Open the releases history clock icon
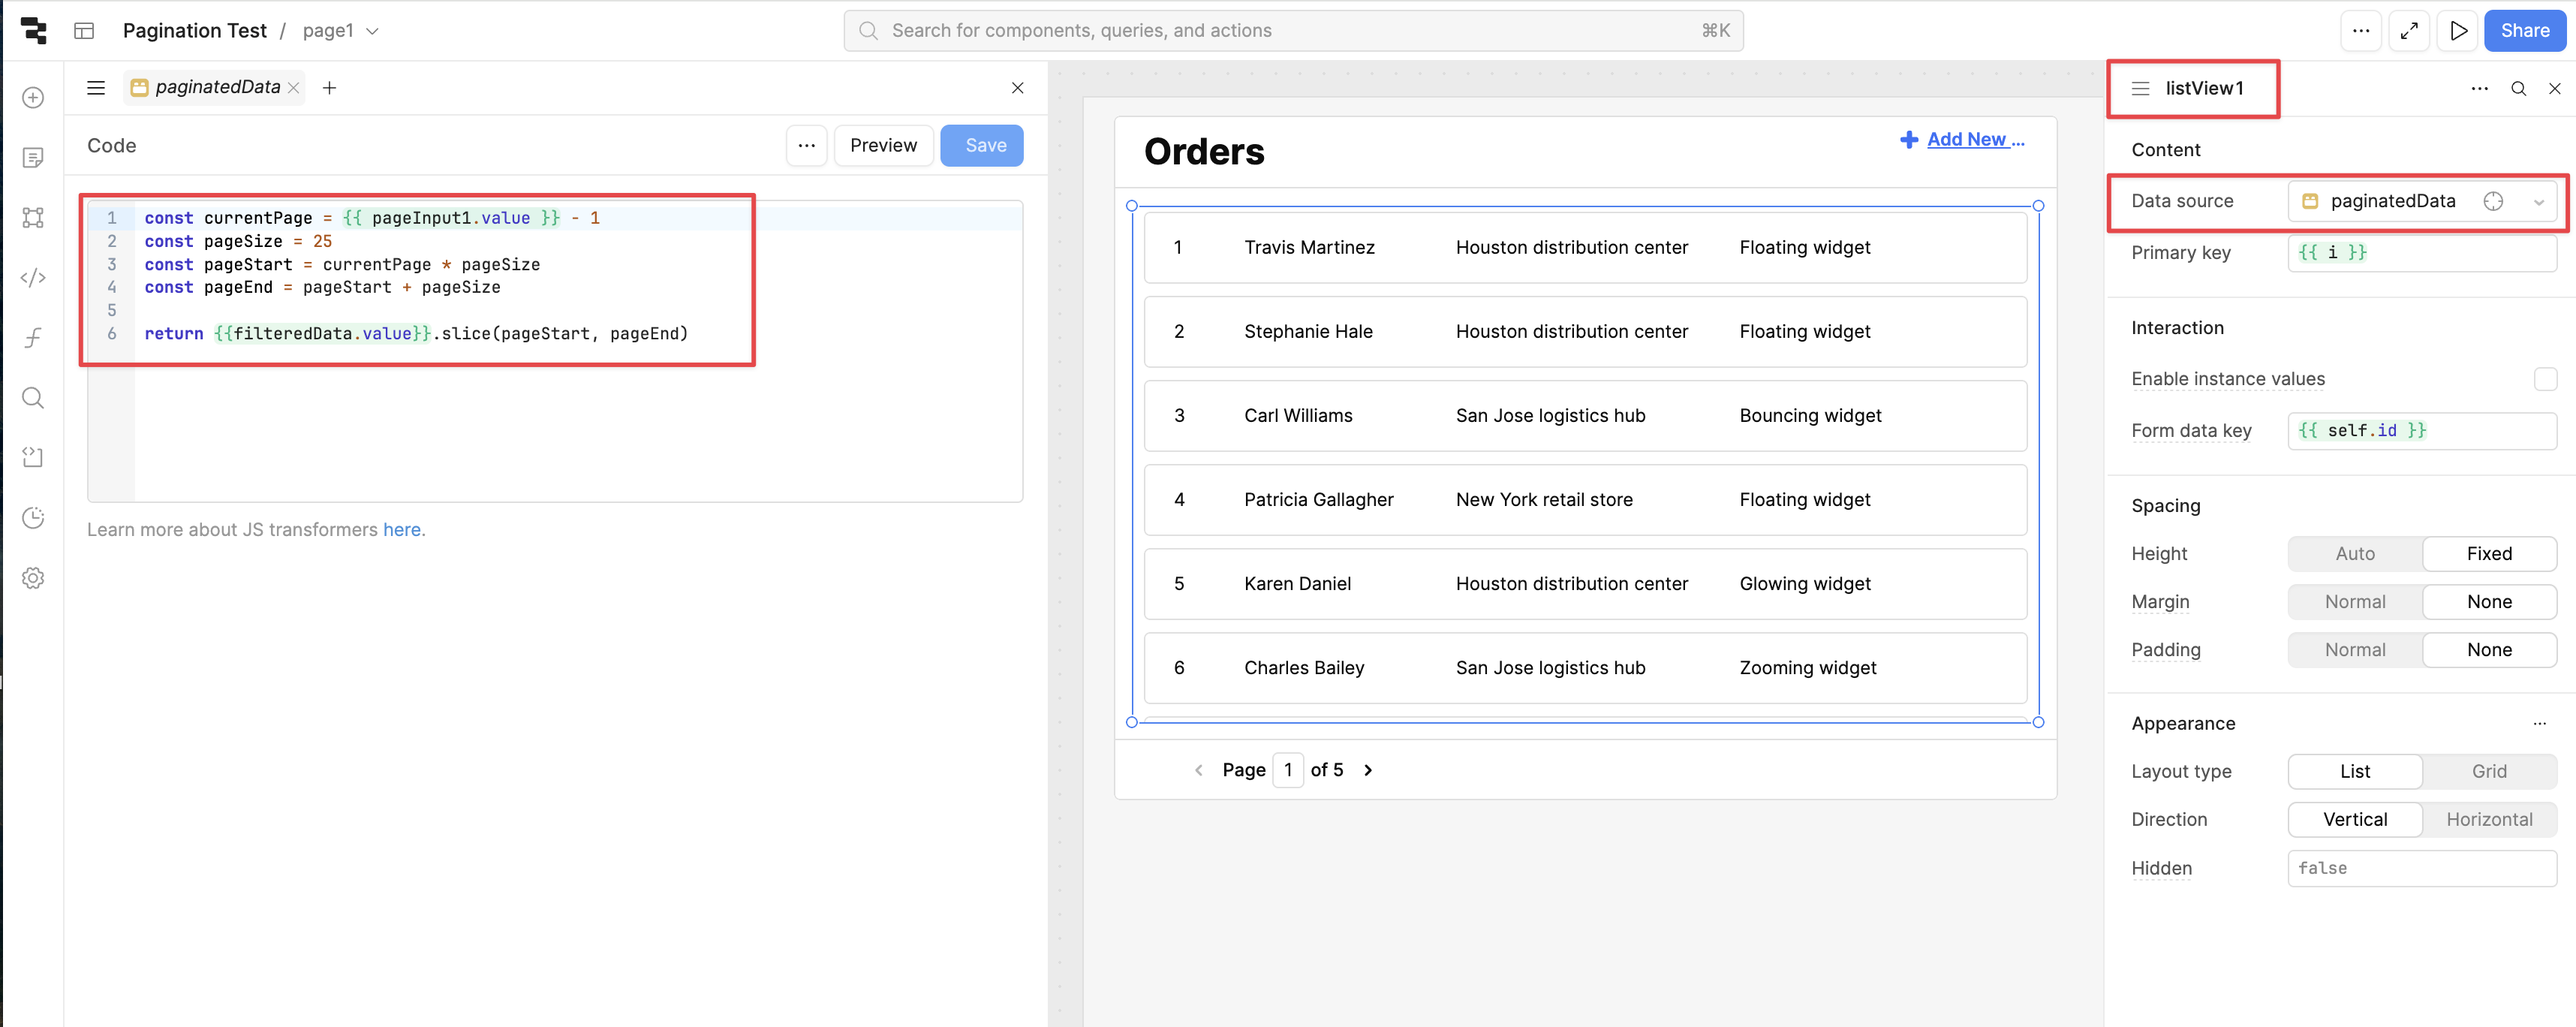 33,518
